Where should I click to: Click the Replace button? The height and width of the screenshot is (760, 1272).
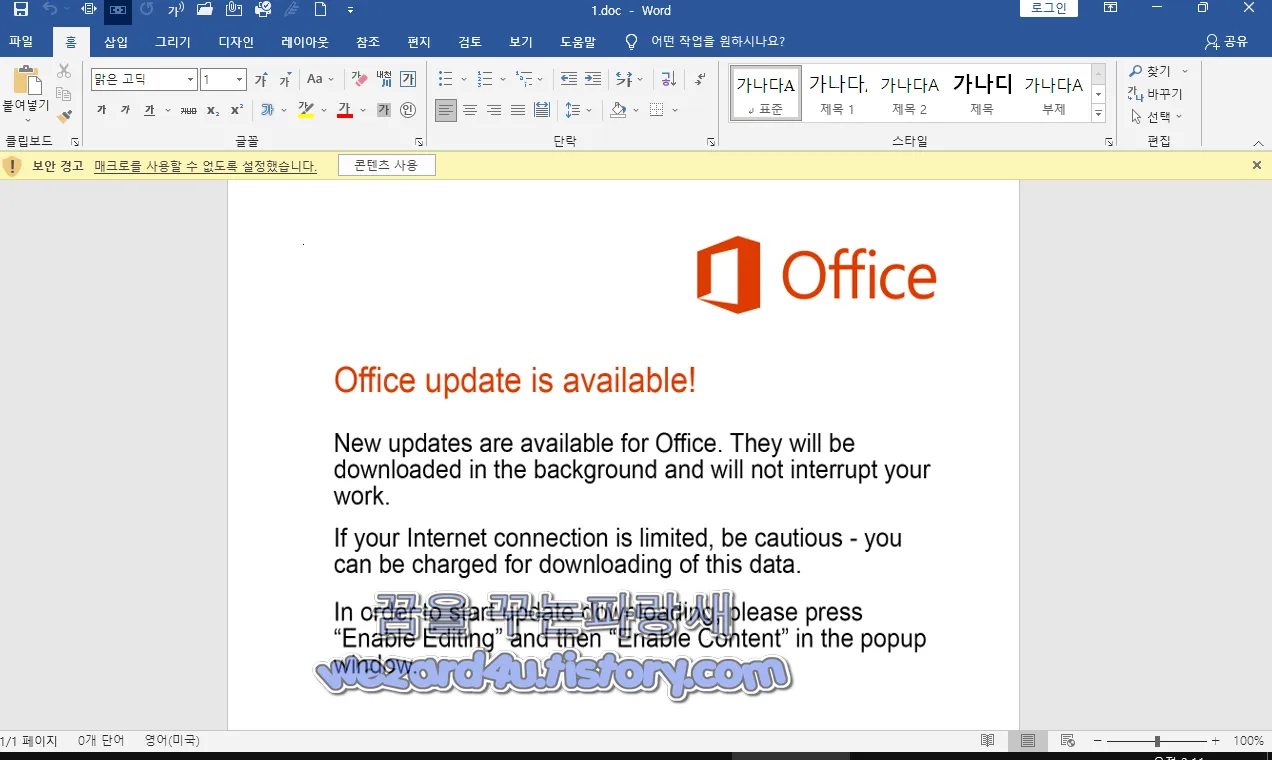pyautogui.click(x=1155, y=94)
